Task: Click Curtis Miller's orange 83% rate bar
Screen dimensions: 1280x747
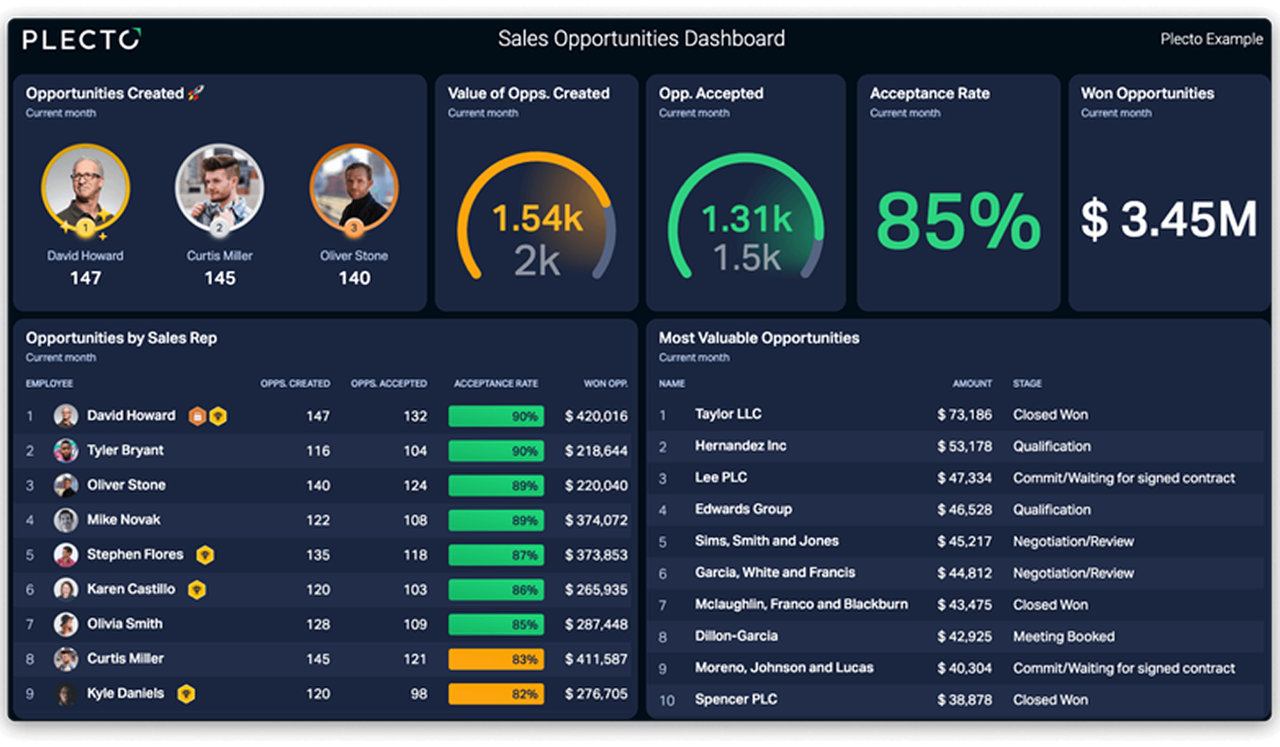Action: 496,659
